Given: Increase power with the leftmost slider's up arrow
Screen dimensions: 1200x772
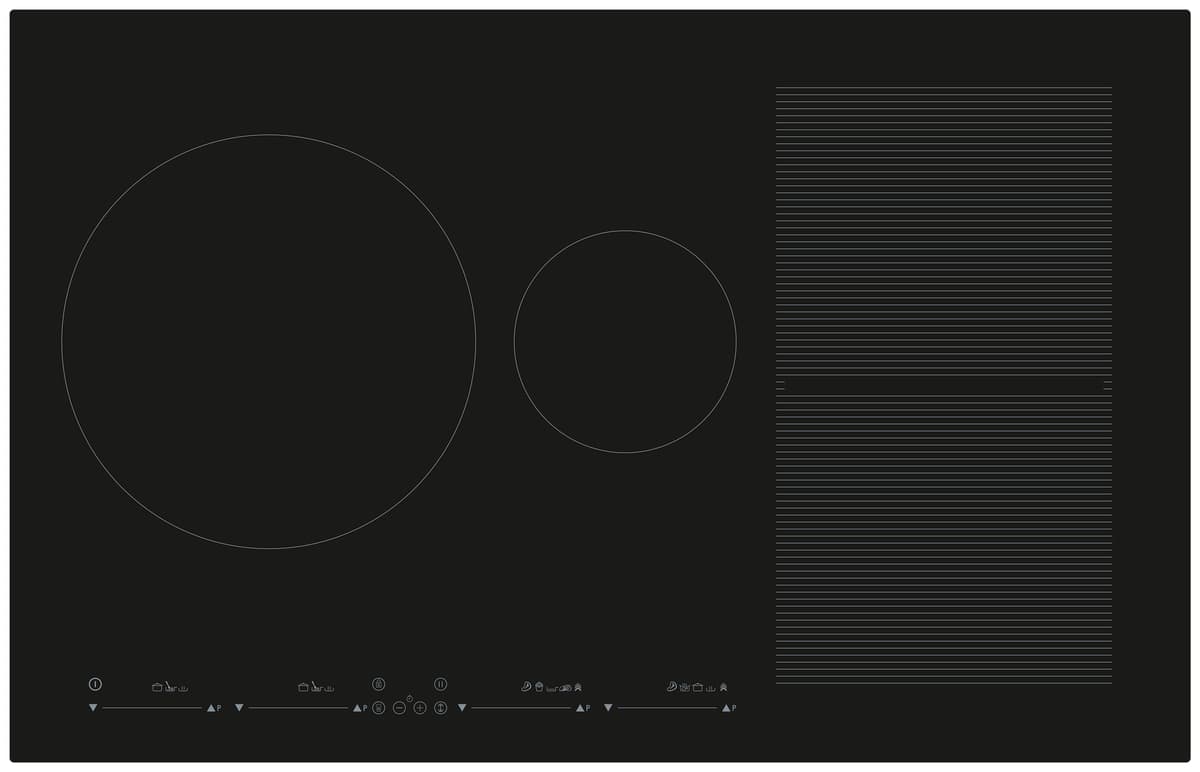Looking at the screenshot, I should tap(211, 708).
